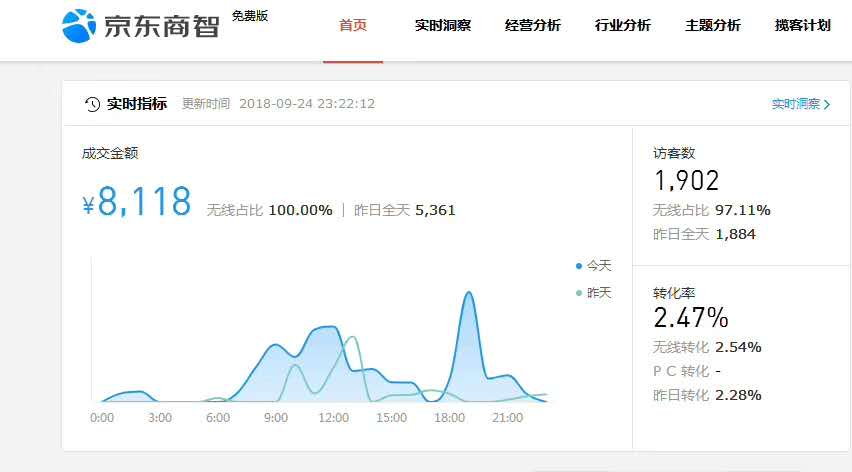The image size is (852, 472).
Task: Click the 1,902 visitor count
Action: click(687, 181)
